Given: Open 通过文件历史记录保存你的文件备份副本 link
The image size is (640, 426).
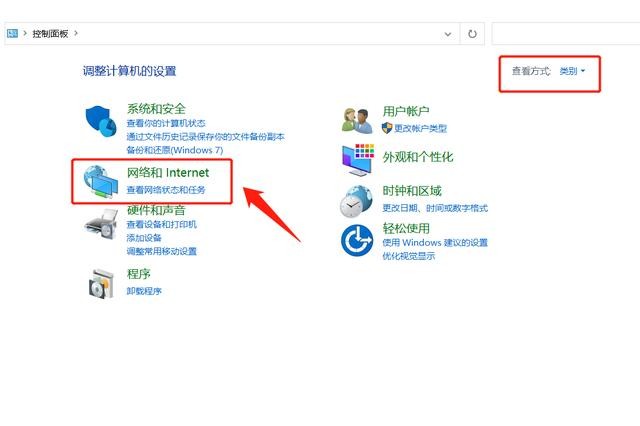Looking at the screenshot, I should pos(205,137).
